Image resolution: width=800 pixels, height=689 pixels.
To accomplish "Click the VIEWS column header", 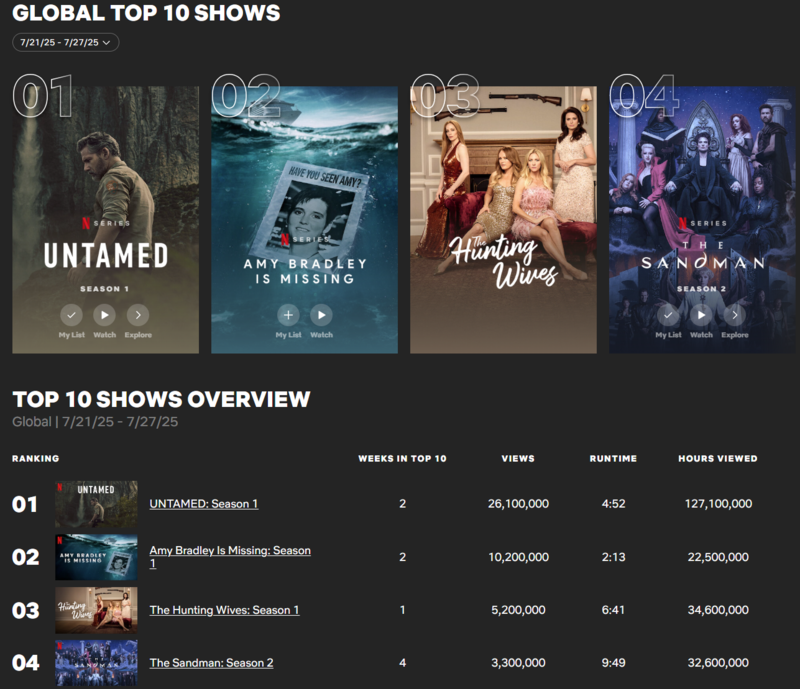I will click(518, 458).
